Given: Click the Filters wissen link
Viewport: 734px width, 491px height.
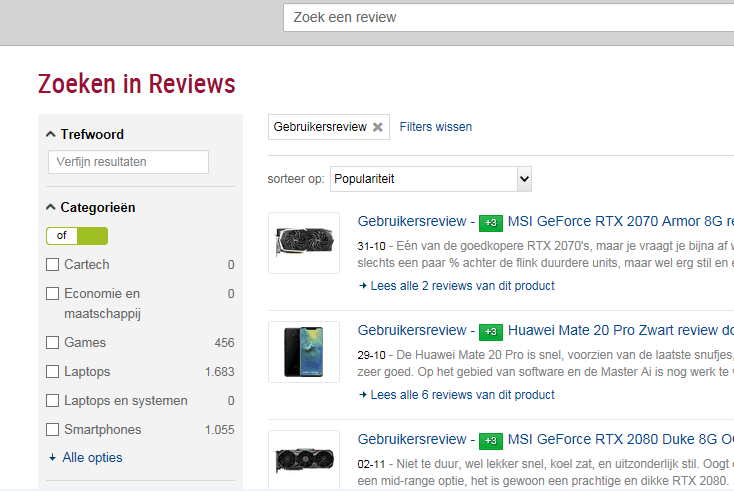Looking at the screenshot, I should tap(436, 127).
